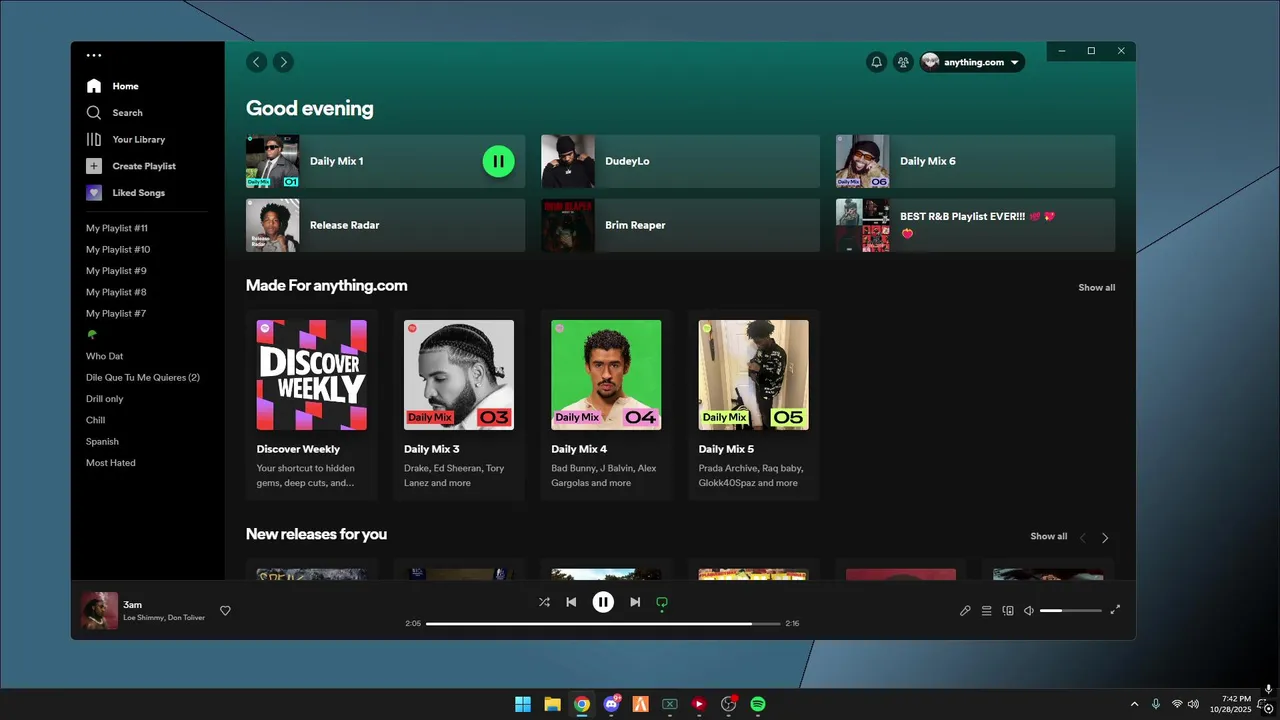The width and height of the screenshot is (1280, 720).
Task: Open My Playlist #11
Action: click(117, 228)
